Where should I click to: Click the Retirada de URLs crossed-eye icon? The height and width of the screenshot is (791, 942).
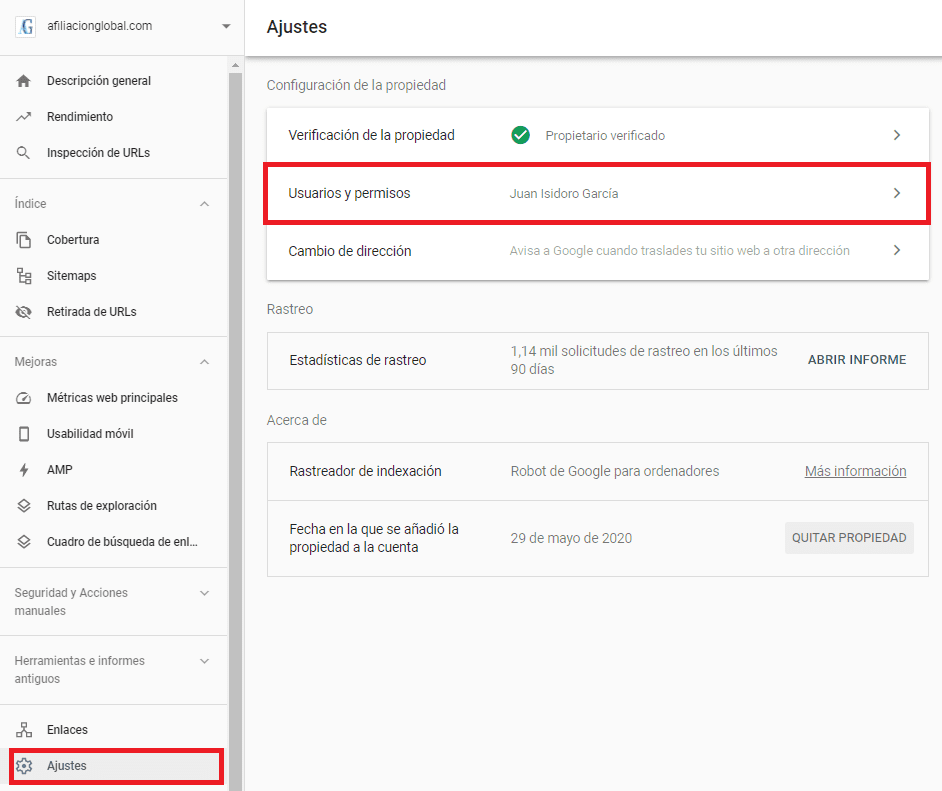(x=23, y=312)
